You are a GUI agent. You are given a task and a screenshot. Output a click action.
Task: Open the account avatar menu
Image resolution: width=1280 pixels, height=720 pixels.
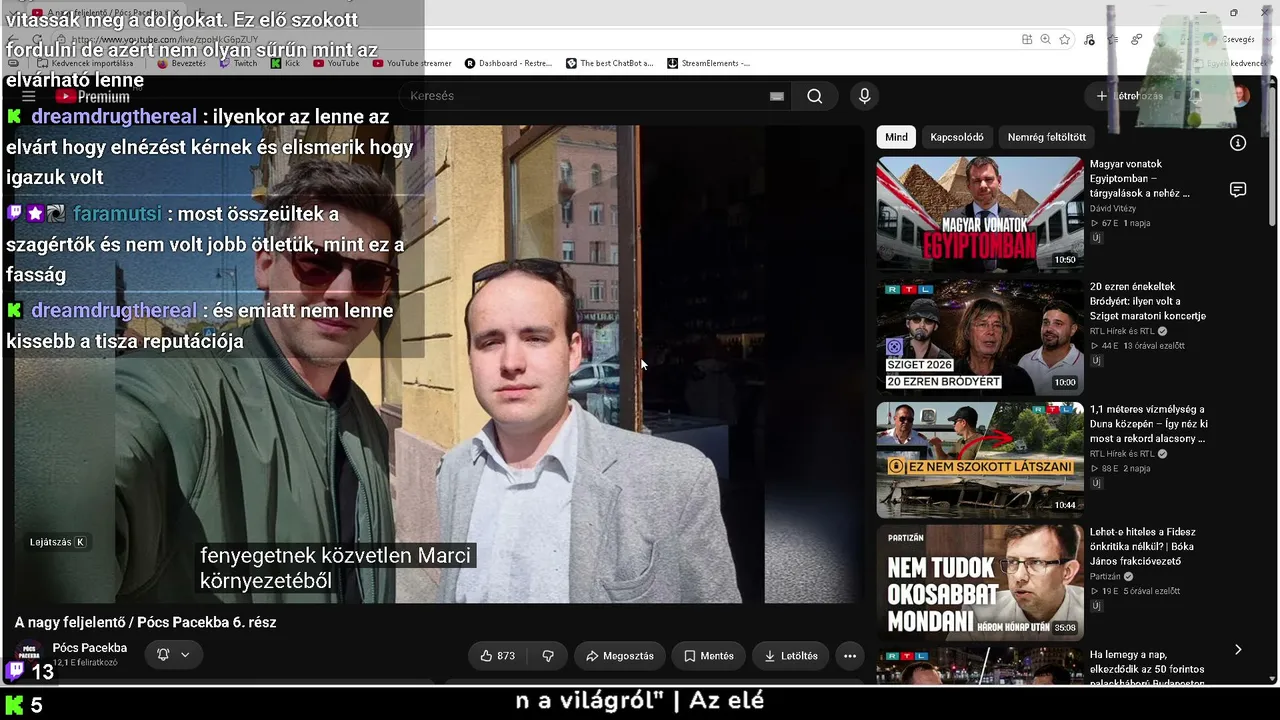click(1241, 96)
